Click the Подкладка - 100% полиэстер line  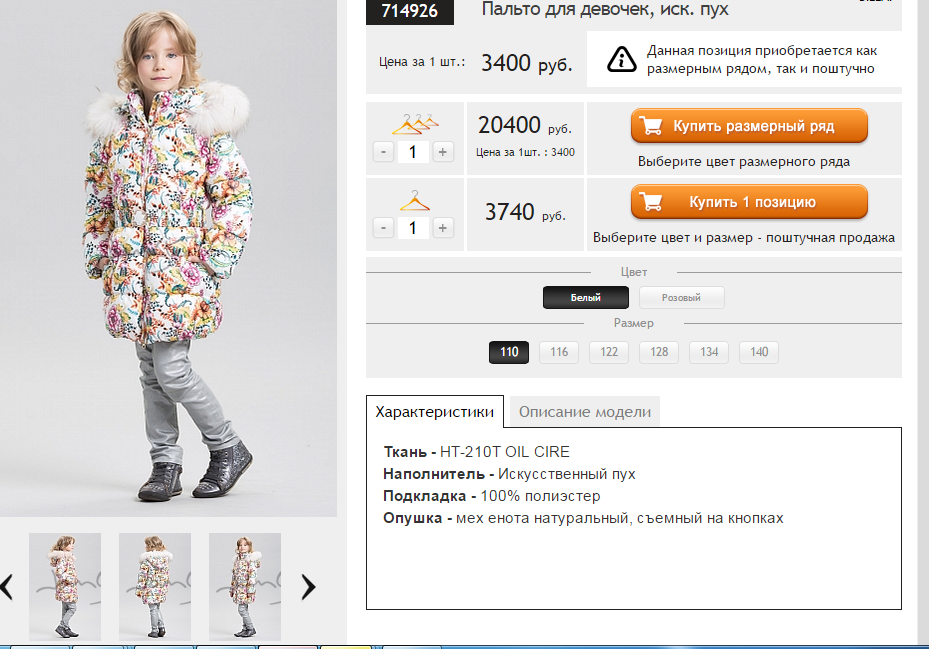tap(492, 495)
